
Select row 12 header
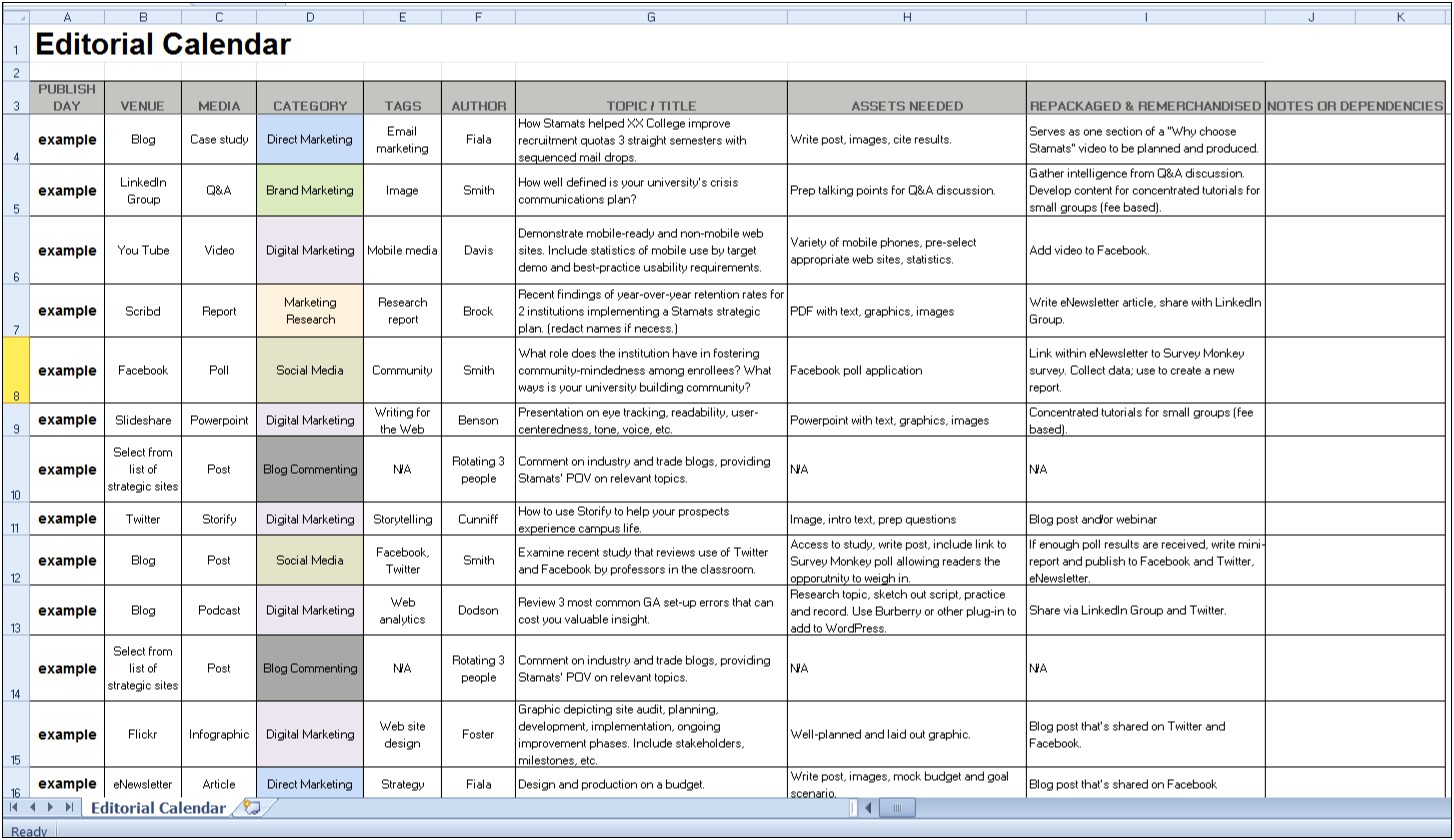coord(15,560)
